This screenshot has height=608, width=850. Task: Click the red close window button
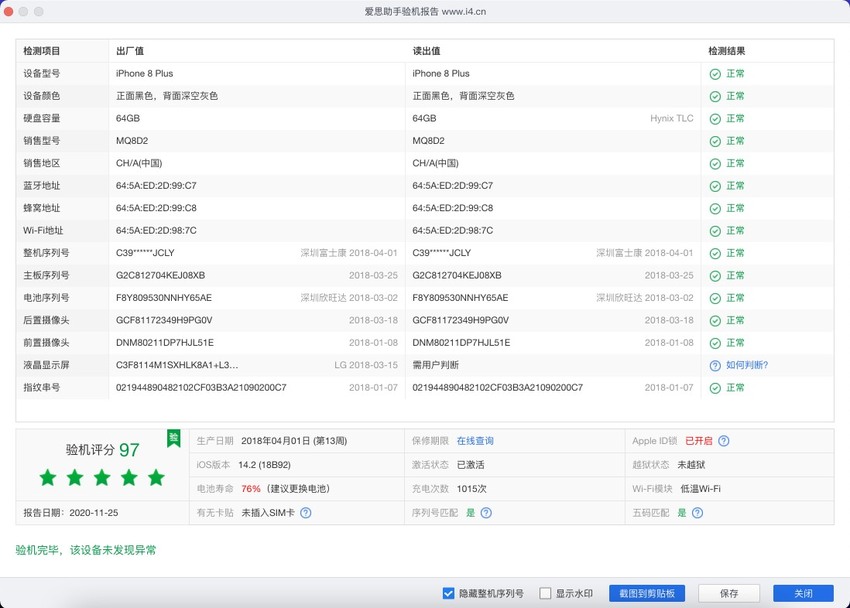point(8,11)
